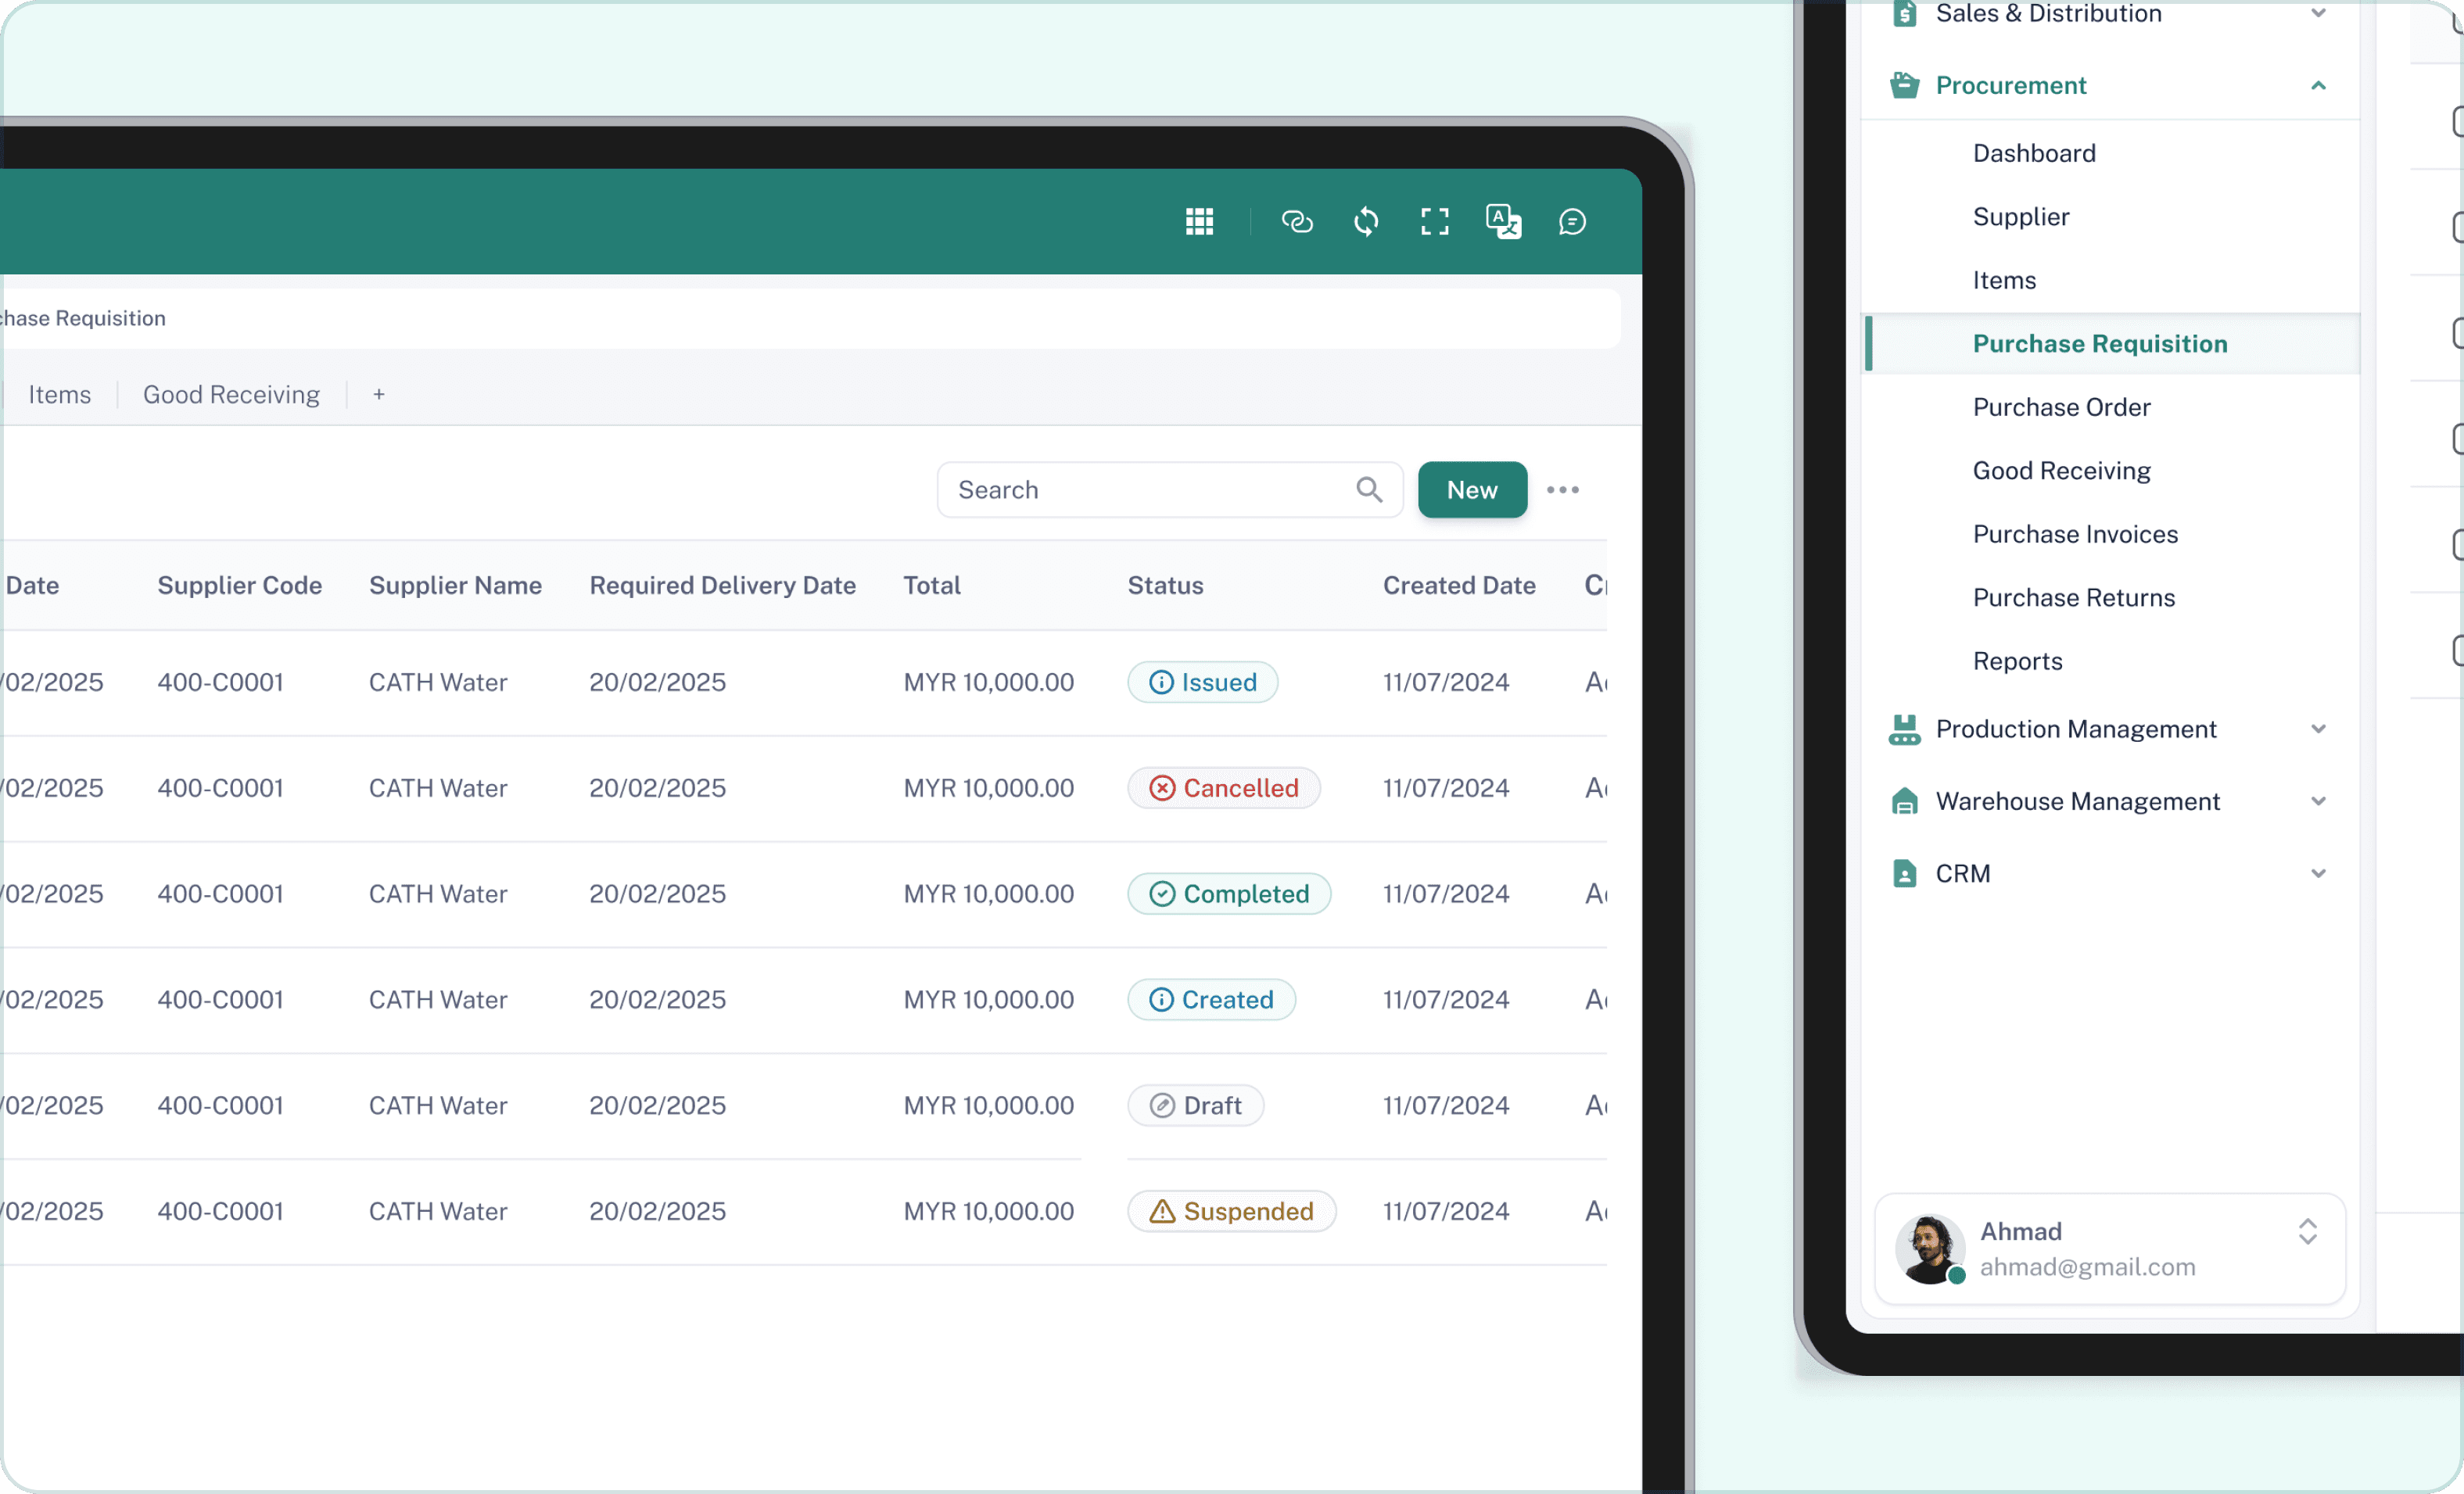Click the Required Delivery Date column header
The width and height of the screenshot is (2464, 1494).
click(722, 585)
